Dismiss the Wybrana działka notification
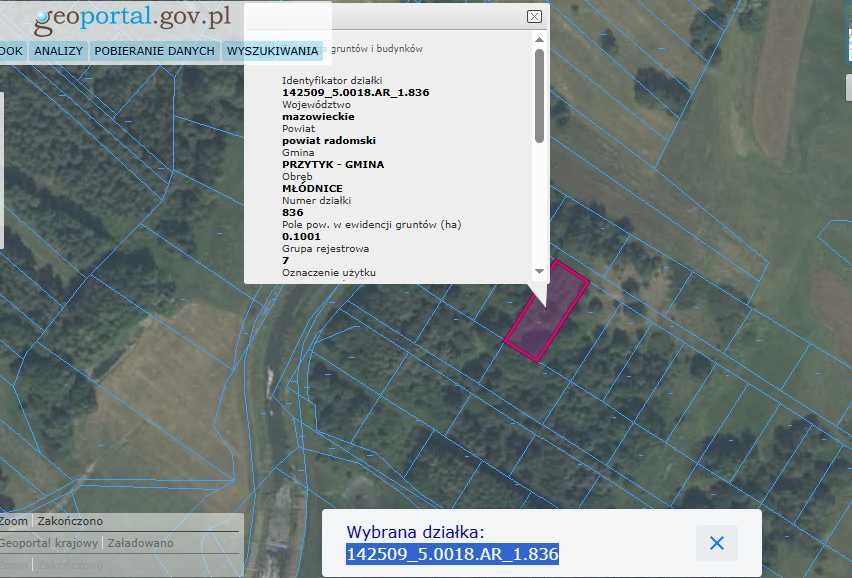This screenshot has width=852, height=578. 717,543
